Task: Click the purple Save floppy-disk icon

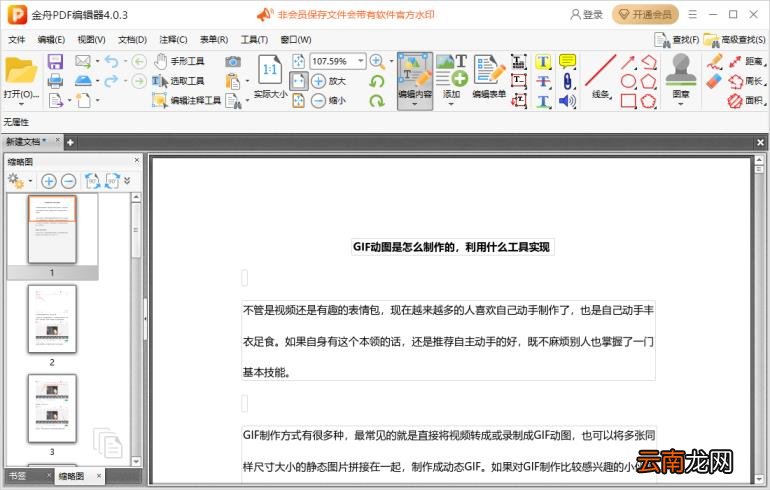Action: pos(55,62)
